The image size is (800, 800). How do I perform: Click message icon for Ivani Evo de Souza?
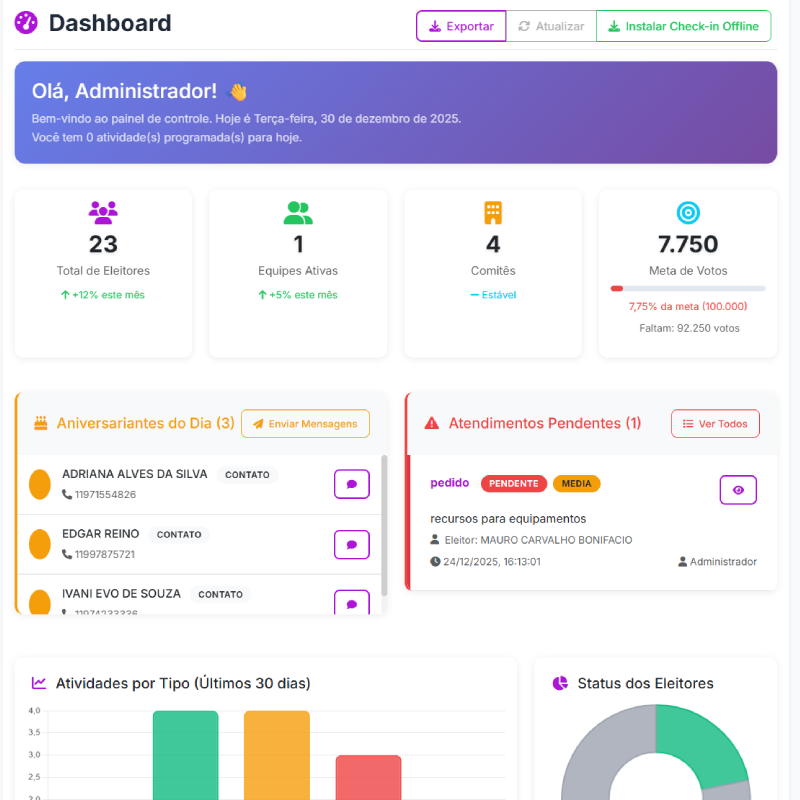[351, 602]
